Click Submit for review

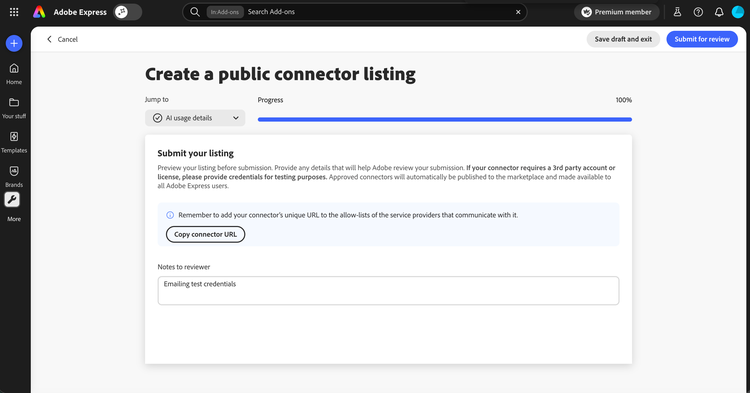click(x=702, y=39)
